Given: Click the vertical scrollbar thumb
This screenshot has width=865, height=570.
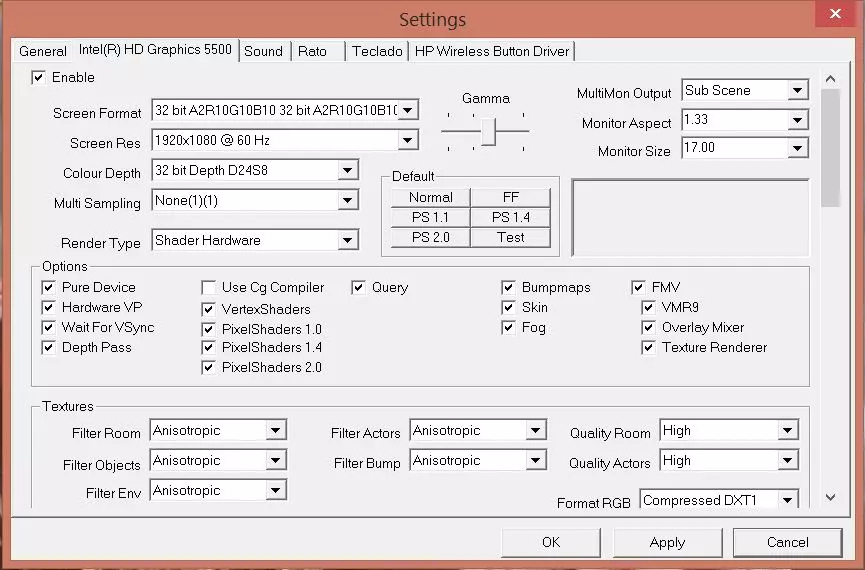Looking at the screenshot, I should point(831,148).
